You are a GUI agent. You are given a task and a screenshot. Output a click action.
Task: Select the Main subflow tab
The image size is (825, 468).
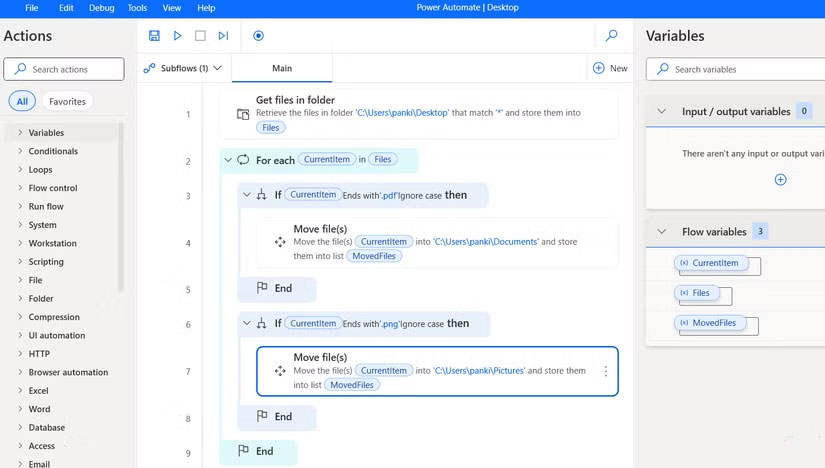(x=282, y=68)
